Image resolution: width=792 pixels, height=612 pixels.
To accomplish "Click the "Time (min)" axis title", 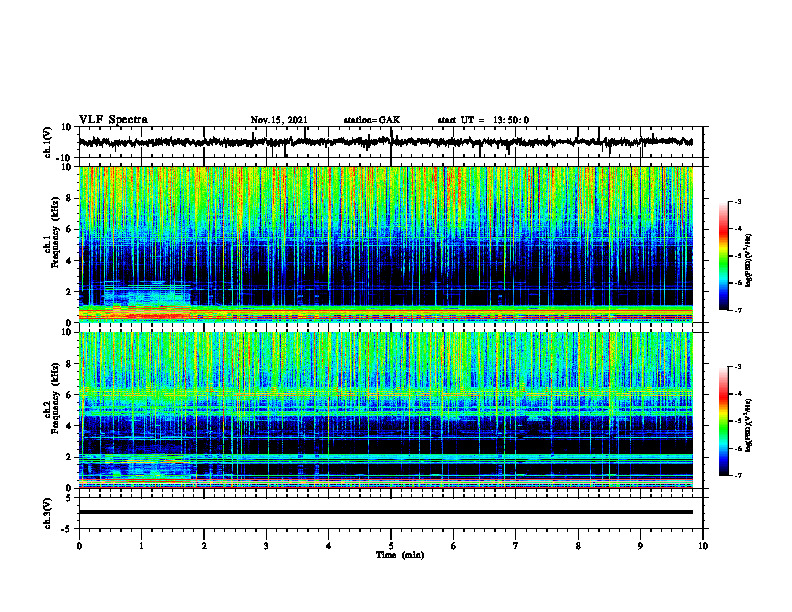I will (x=400, y=555).
